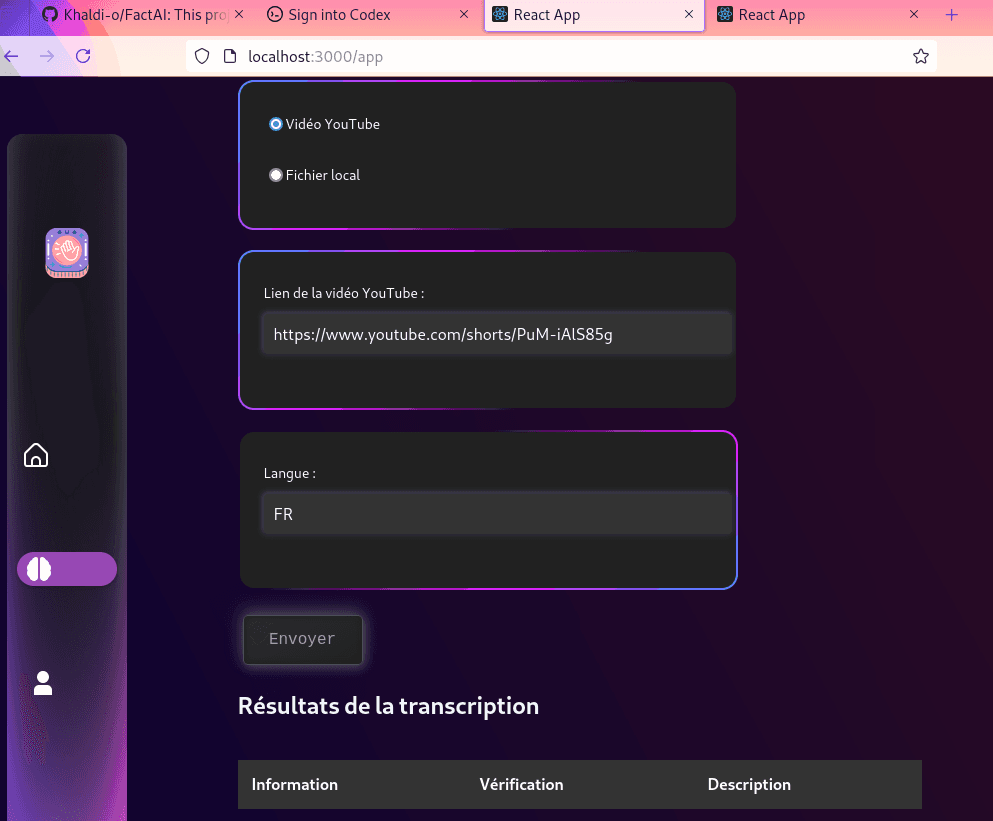Open the user profile icon in sidebar
Image resolution: width=993 pixels, height=821 pixels.
[x=43, y=683]
